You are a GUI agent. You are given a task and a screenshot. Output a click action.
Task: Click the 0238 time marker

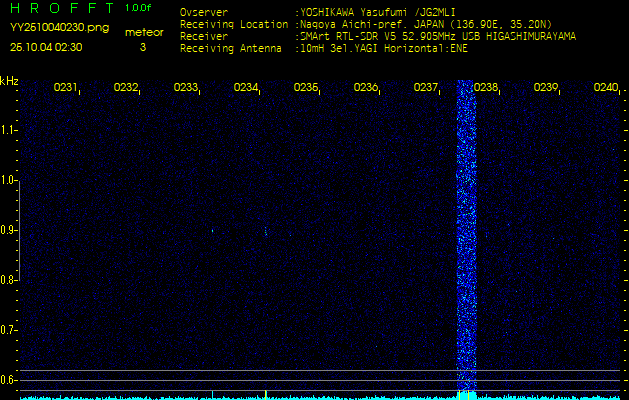(x=485, y=87)
